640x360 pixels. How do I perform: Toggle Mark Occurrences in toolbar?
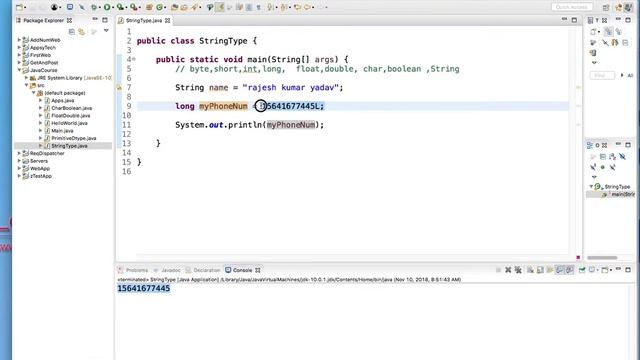tap(220, 7)
